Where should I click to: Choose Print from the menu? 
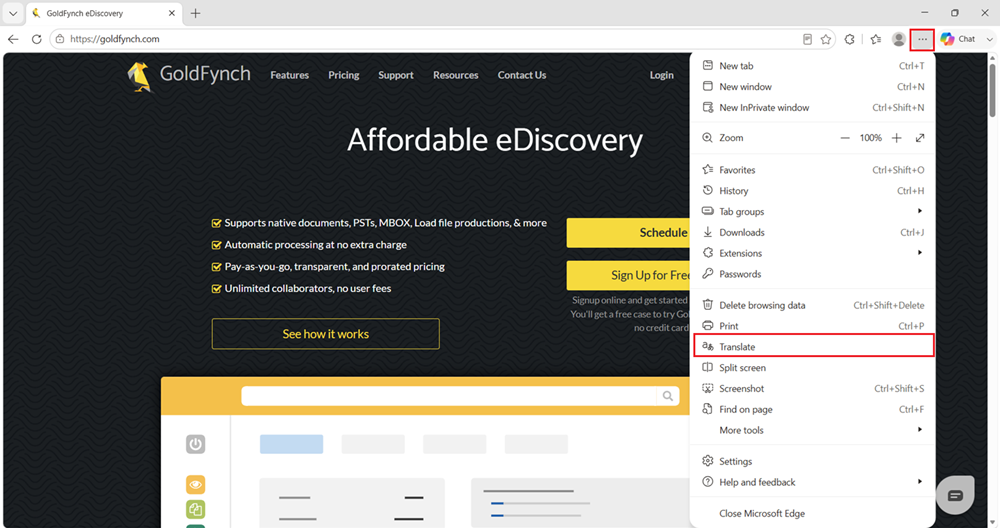click(x=813, y=326)
